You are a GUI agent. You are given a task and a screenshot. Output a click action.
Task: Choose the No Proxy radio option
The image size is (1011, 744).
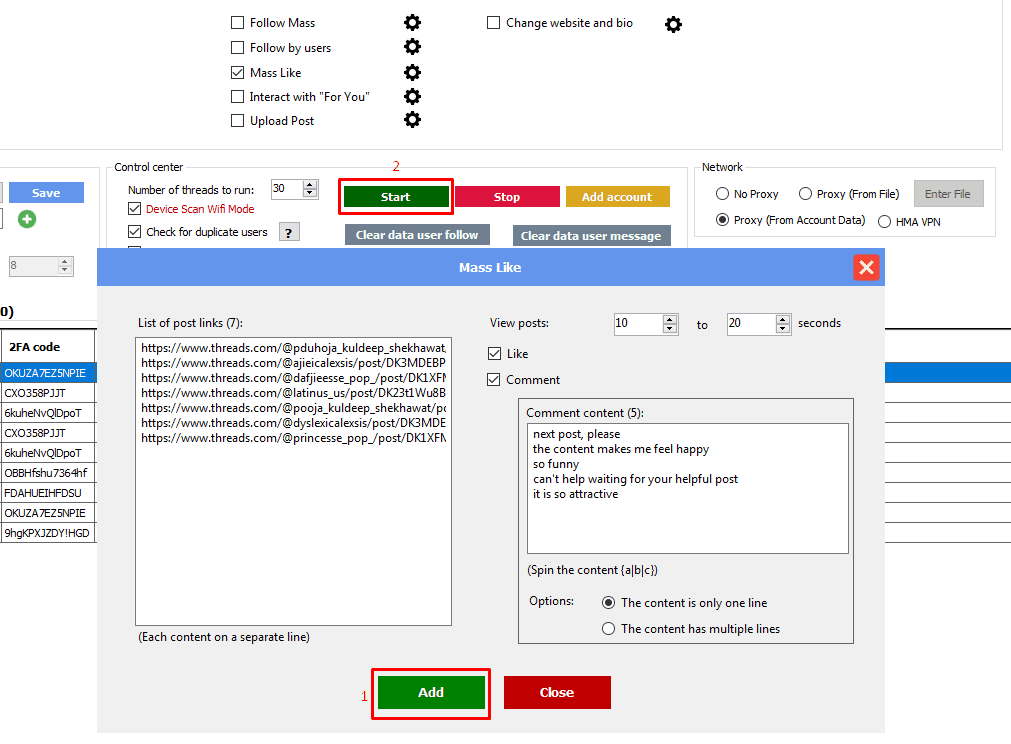pyautogui.click(x=722, y=194)
